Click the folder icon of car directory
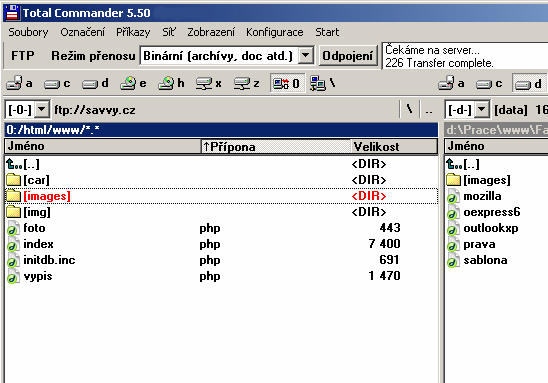Viewport: 548px width, 383px height. coord(13,180)
